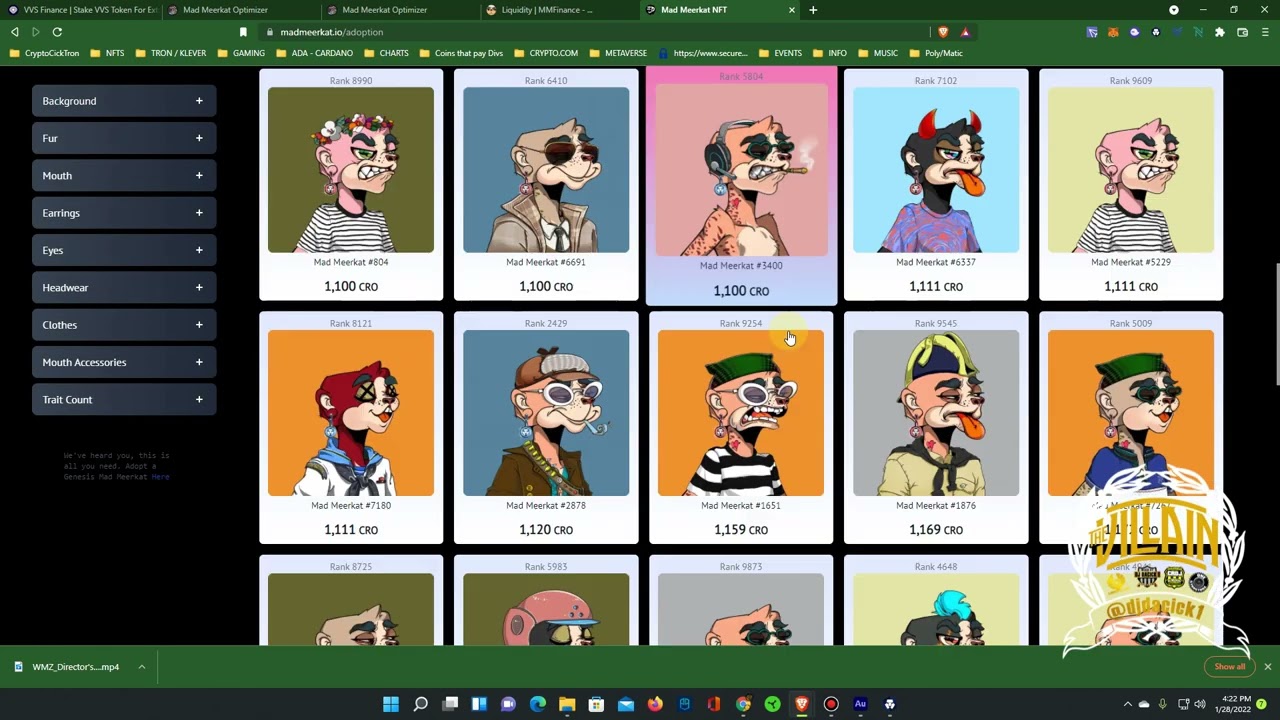1280x720 pixels.
Task: Open the Brave main menu
Action: tap(1264, 32)
